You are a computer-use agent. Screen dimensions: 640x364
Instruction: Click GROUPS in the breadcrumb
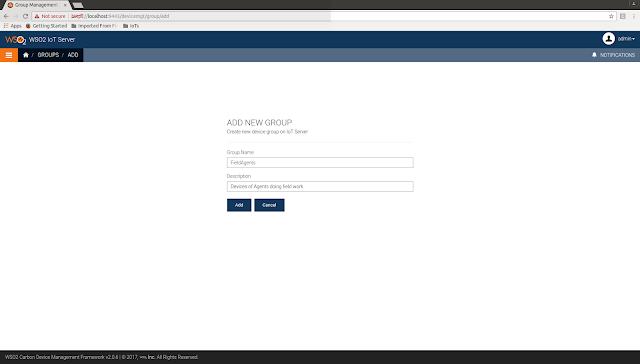(48, 55)
